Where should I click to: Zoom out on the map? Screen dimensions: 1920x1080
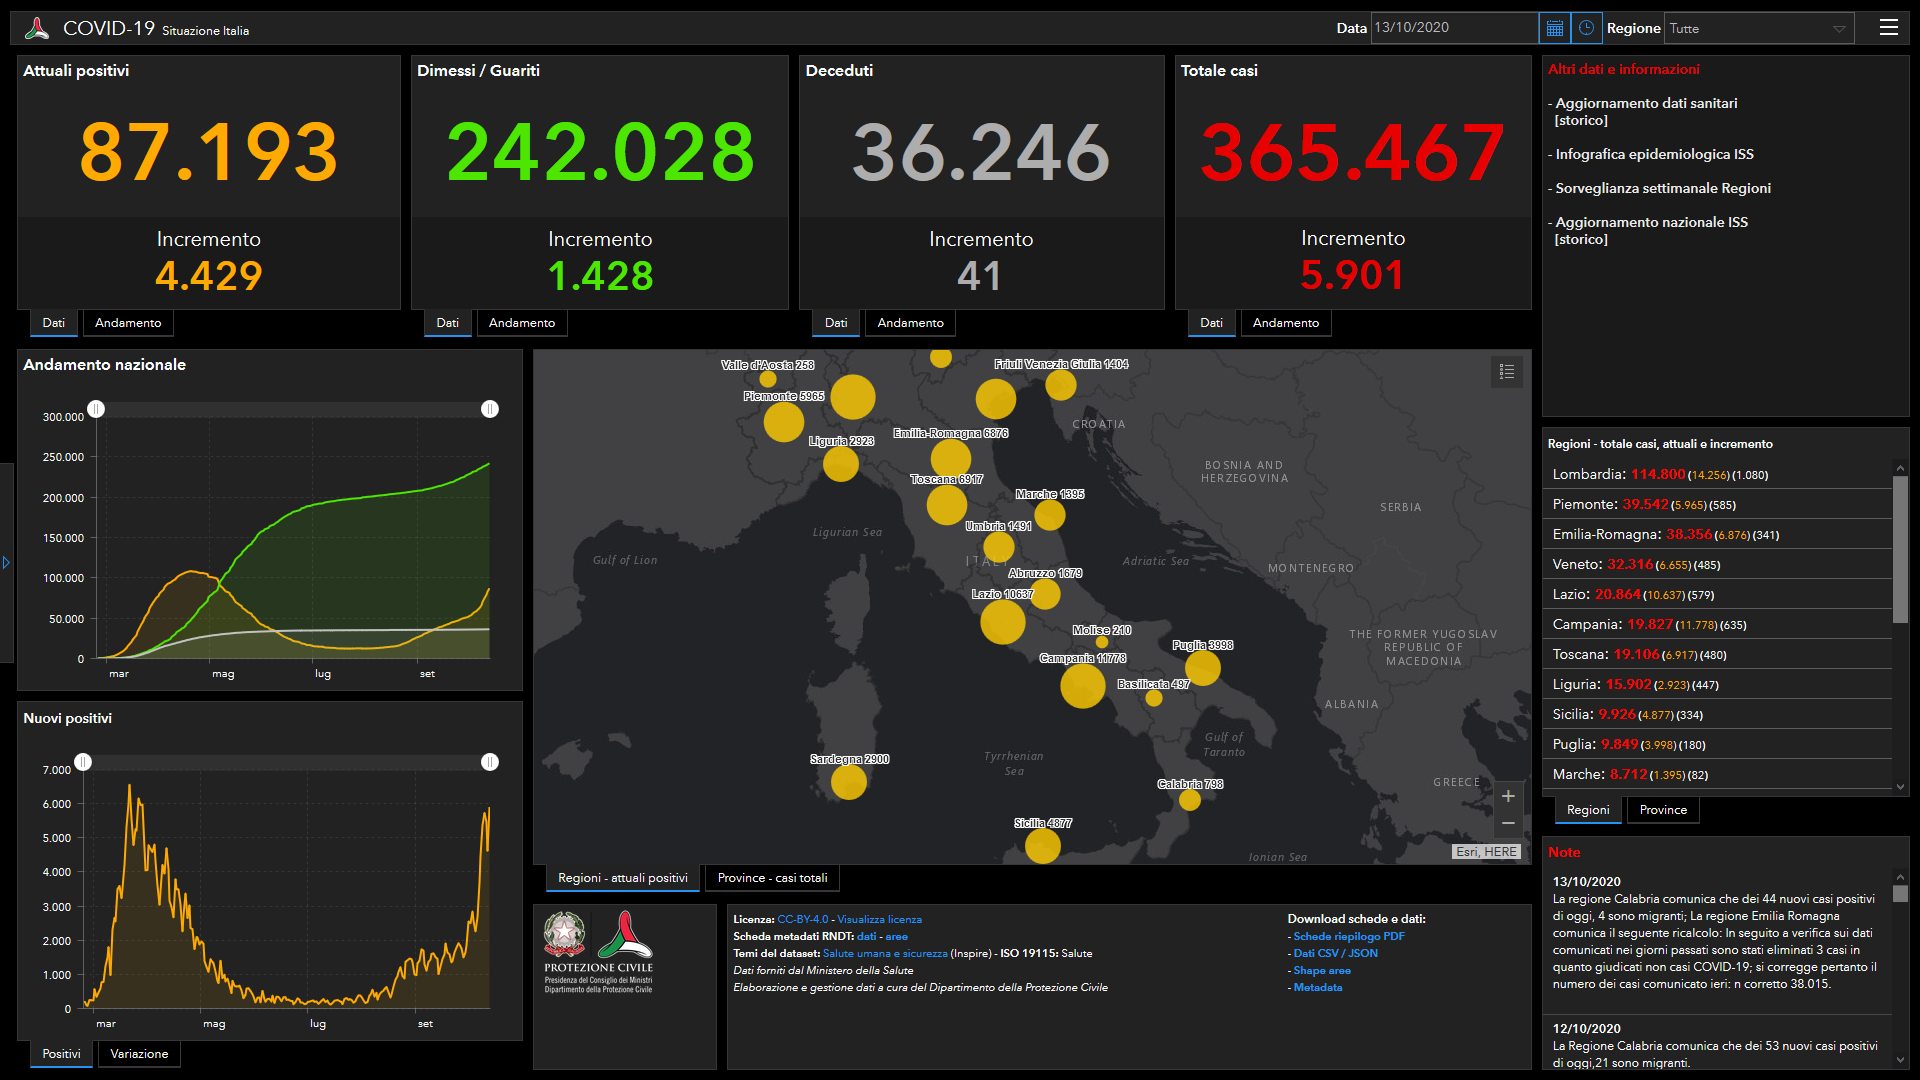coord(1508,823)
